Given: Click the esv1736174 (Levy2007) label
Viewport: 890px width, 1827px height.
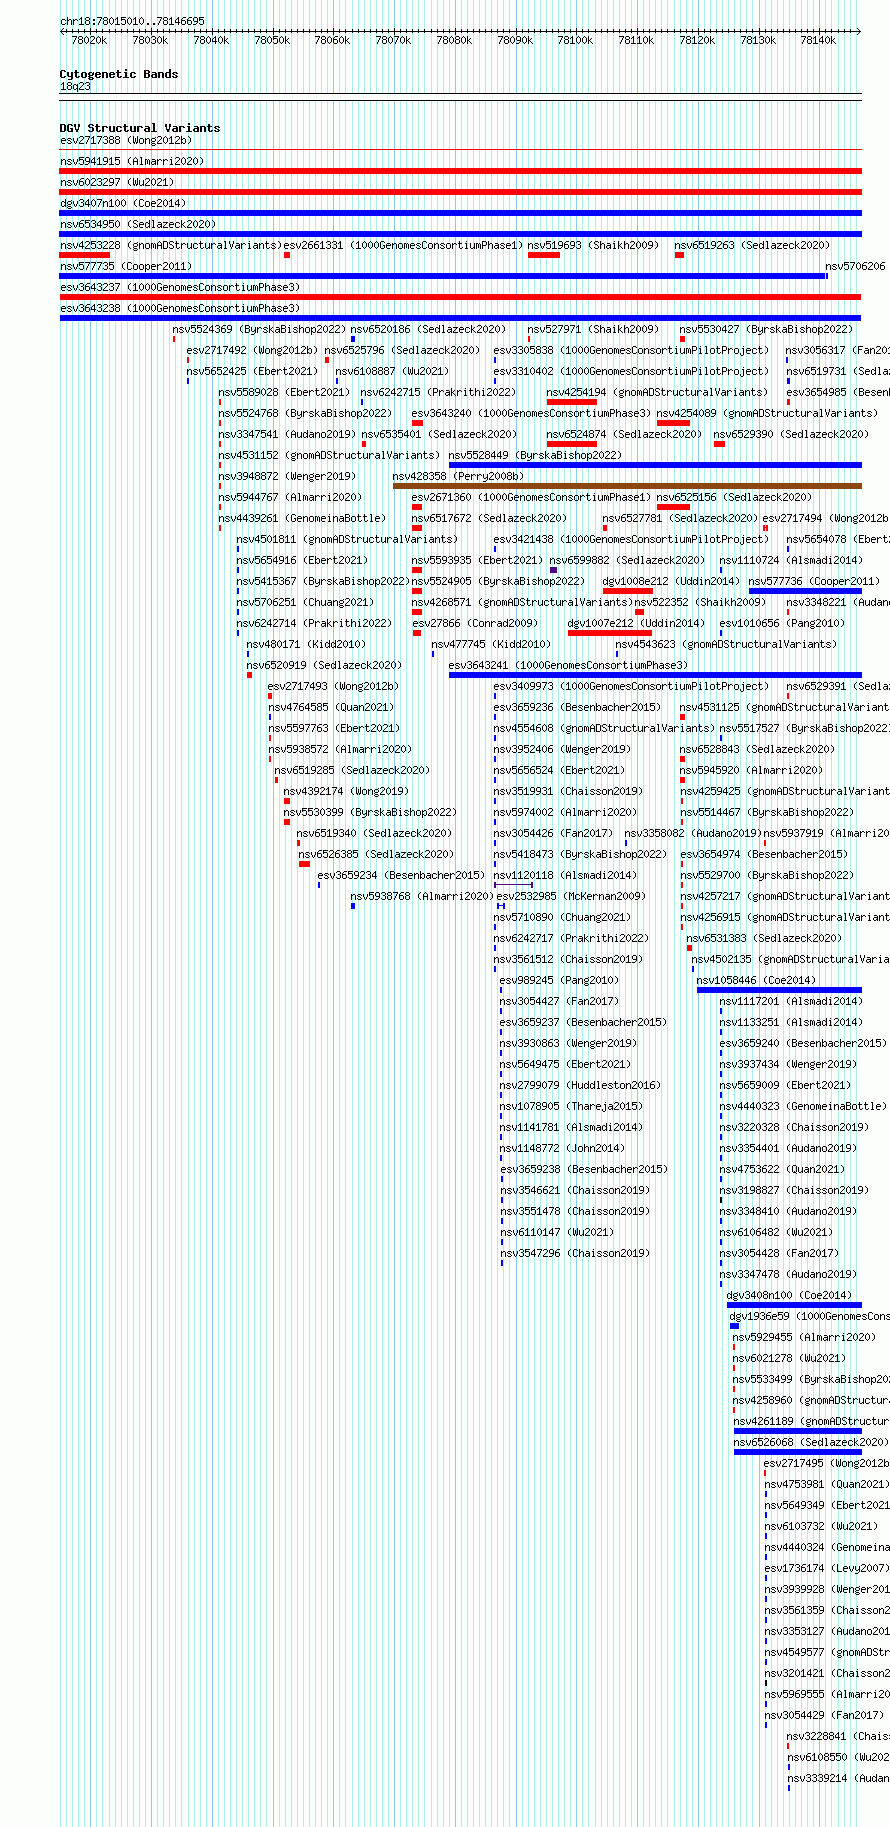Looking at the screenshot, I should tap(826, 1569).
